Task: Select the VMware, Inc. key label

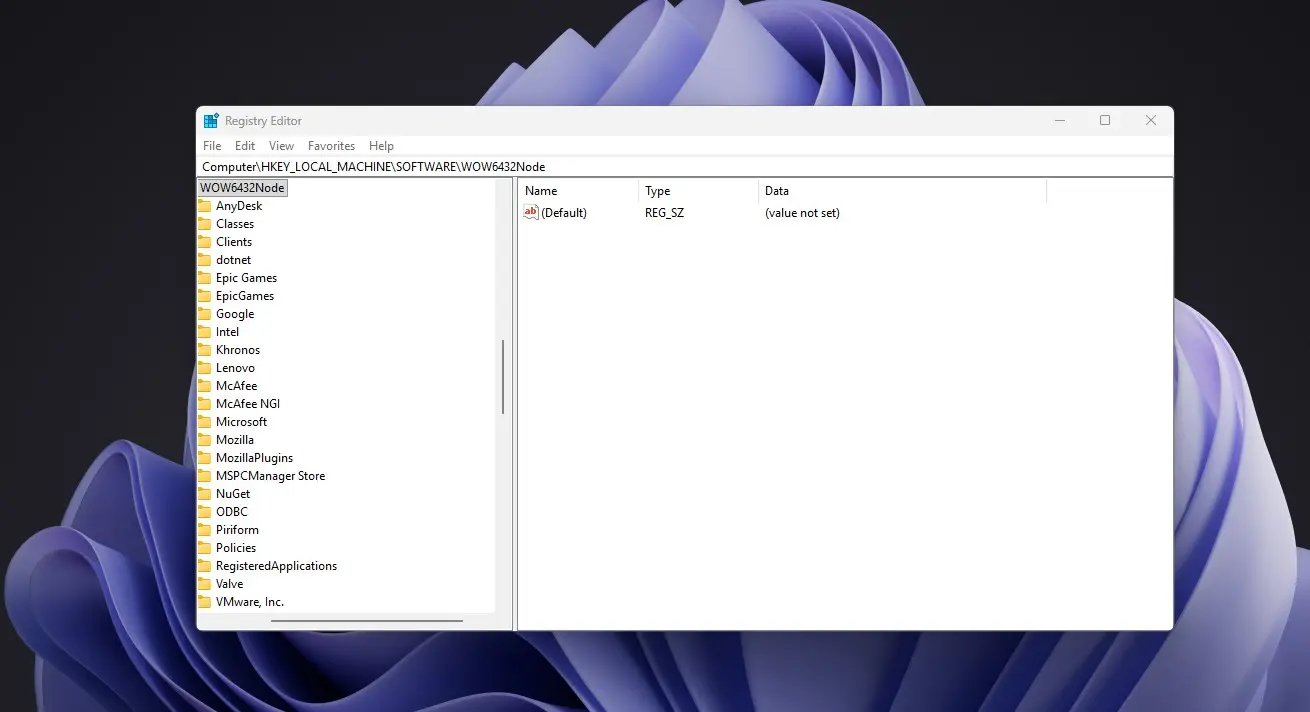Action: click(x=250, y=602)
